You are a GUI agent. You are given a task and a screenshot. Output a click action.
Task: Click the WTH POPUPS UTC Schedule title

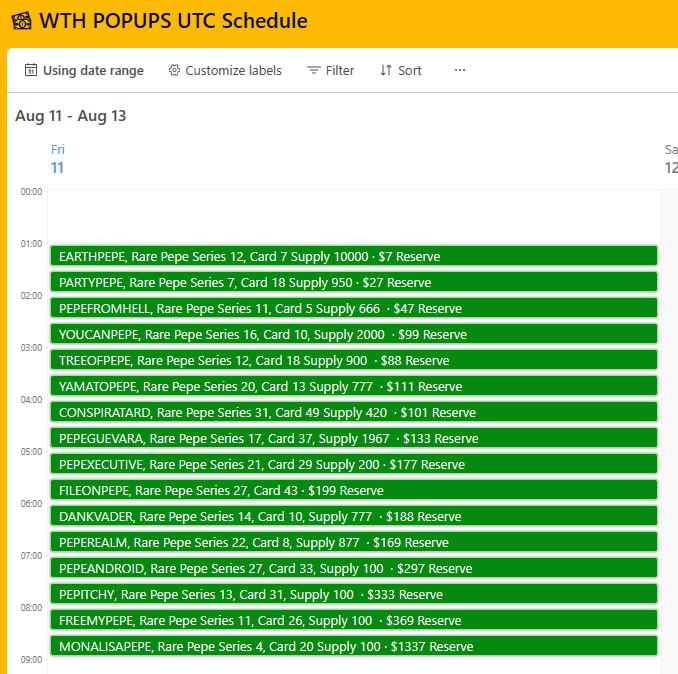[x=173, y=21]
